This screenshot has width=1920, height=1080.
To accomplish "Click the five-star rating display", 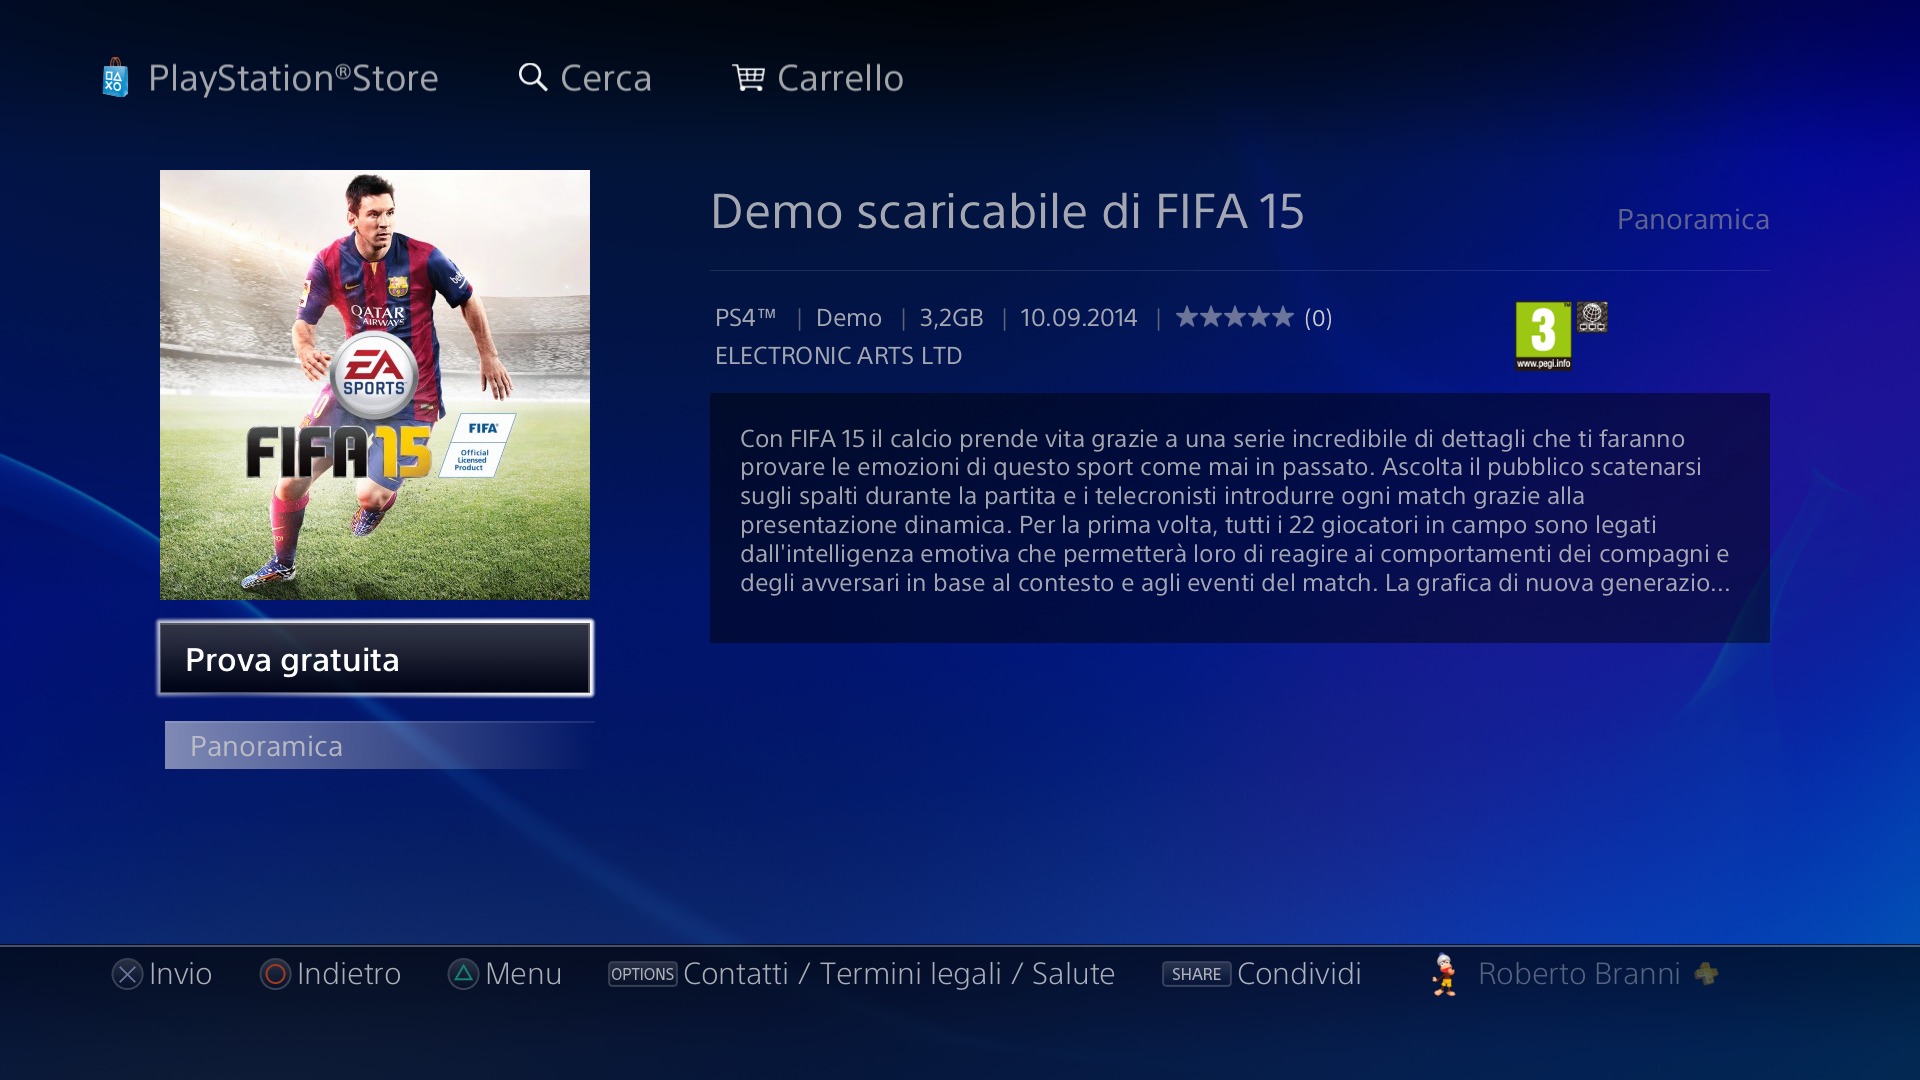I will [1234, 317].
